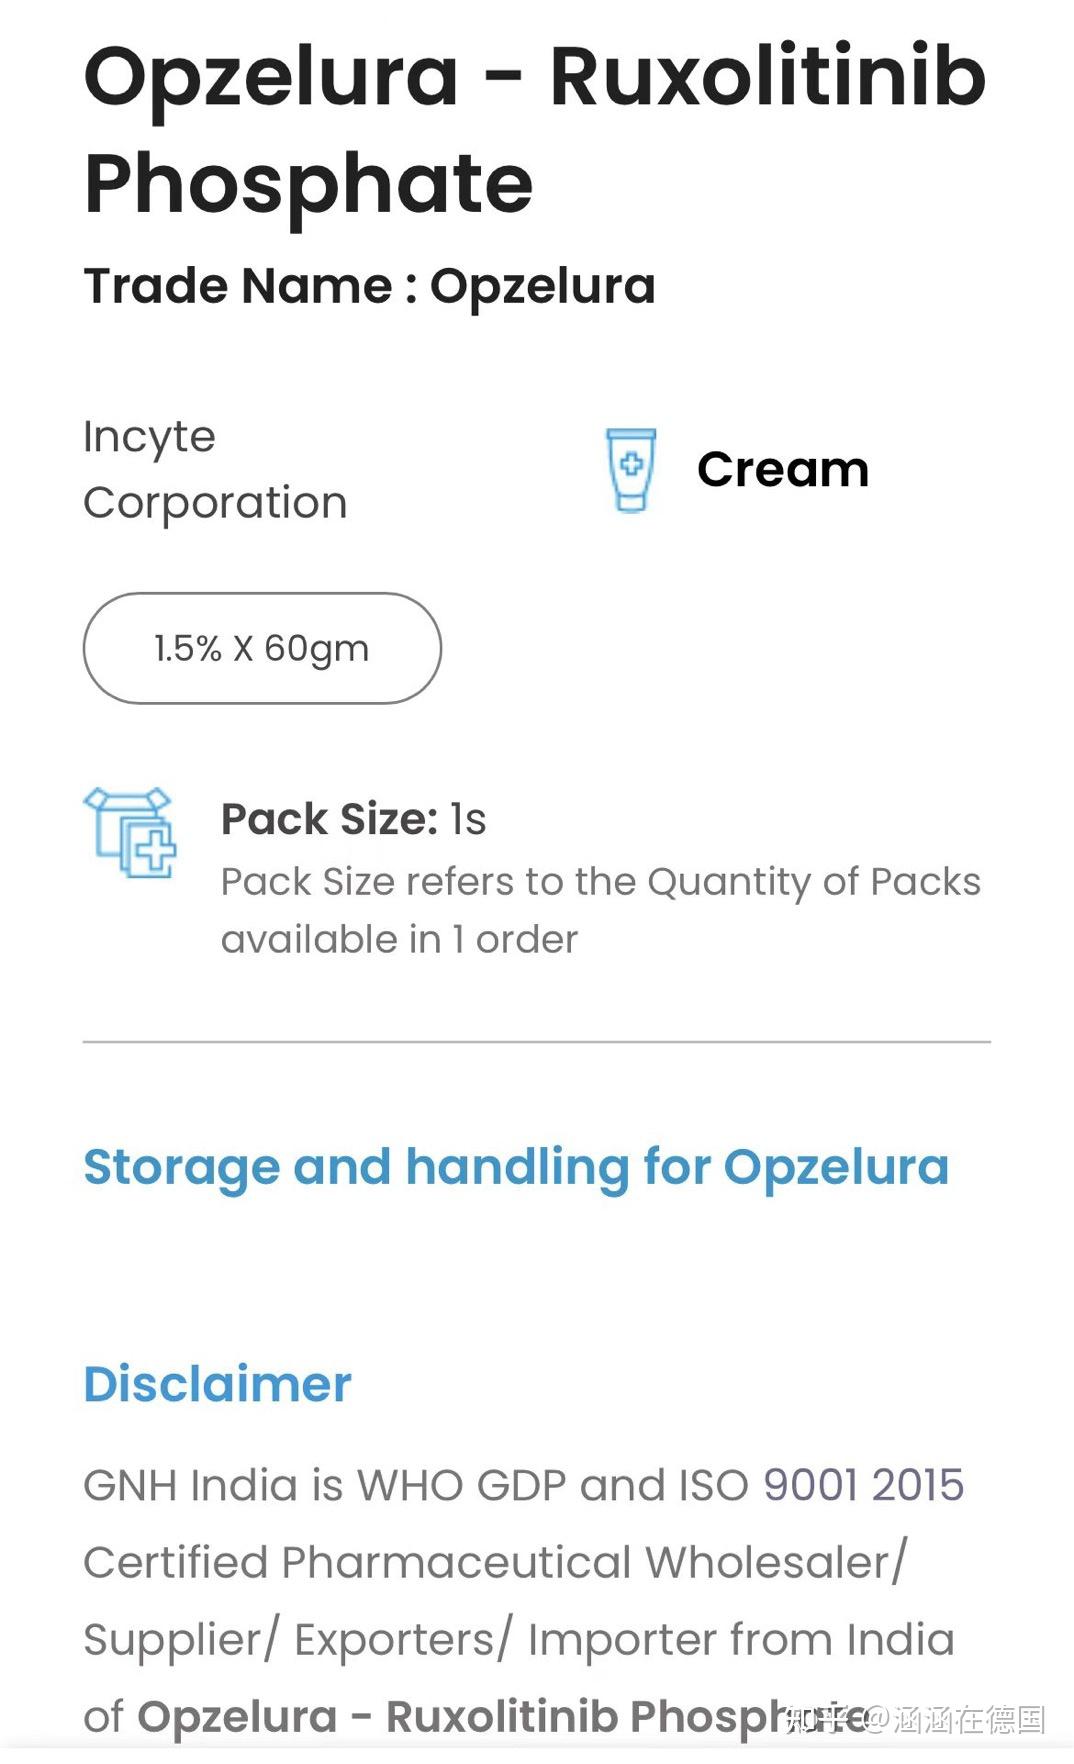This screenshot has width=1074, height=1764.
Task: Click the pack size boxes icon
Action: tap(130, 833)
